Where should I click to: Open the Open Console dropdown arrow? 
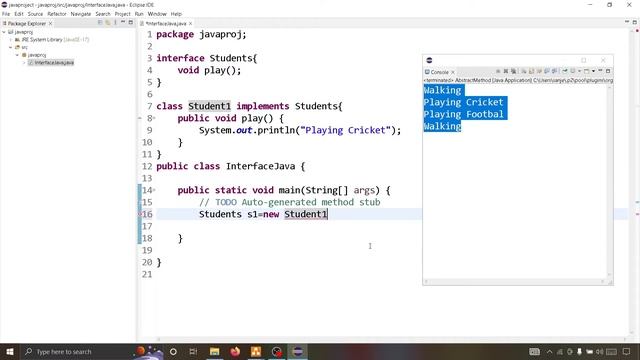pyautogui.click(x=593, y=71)
